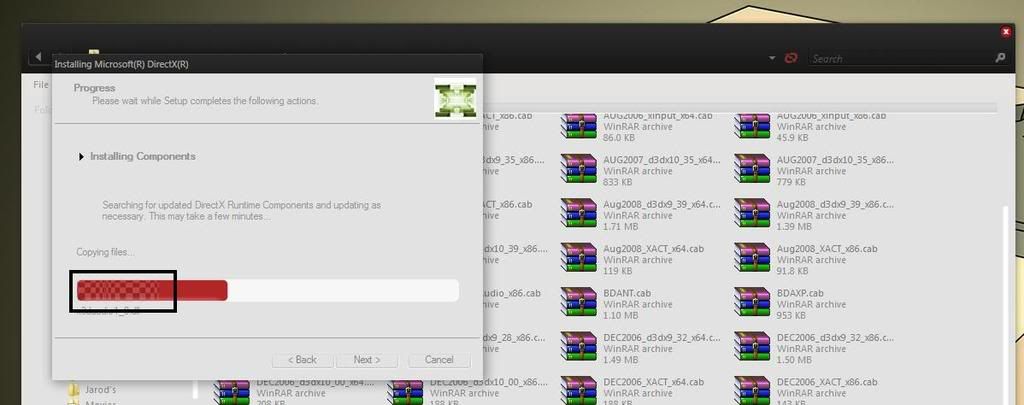Click the DEC2006_d3dx9_32_x86 file name

(x=835, y=338)
